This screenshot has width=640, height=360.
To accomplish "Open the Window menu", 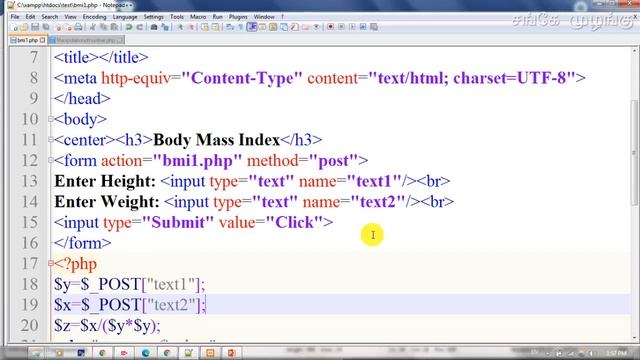I will click(x=264, y=17).
